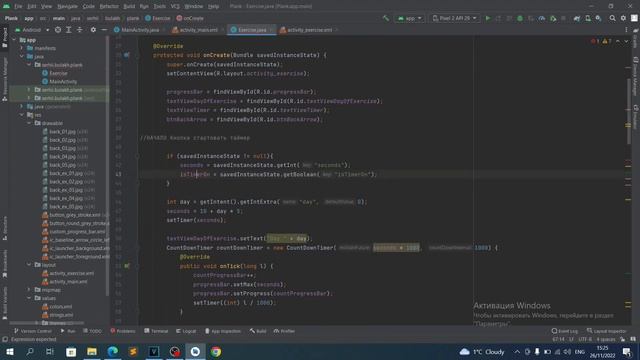This screenshot has width=640, height=360.
Task: Open IDE settings gear in top toolbar
Action: pyautogui.click(x=623, y=18)
